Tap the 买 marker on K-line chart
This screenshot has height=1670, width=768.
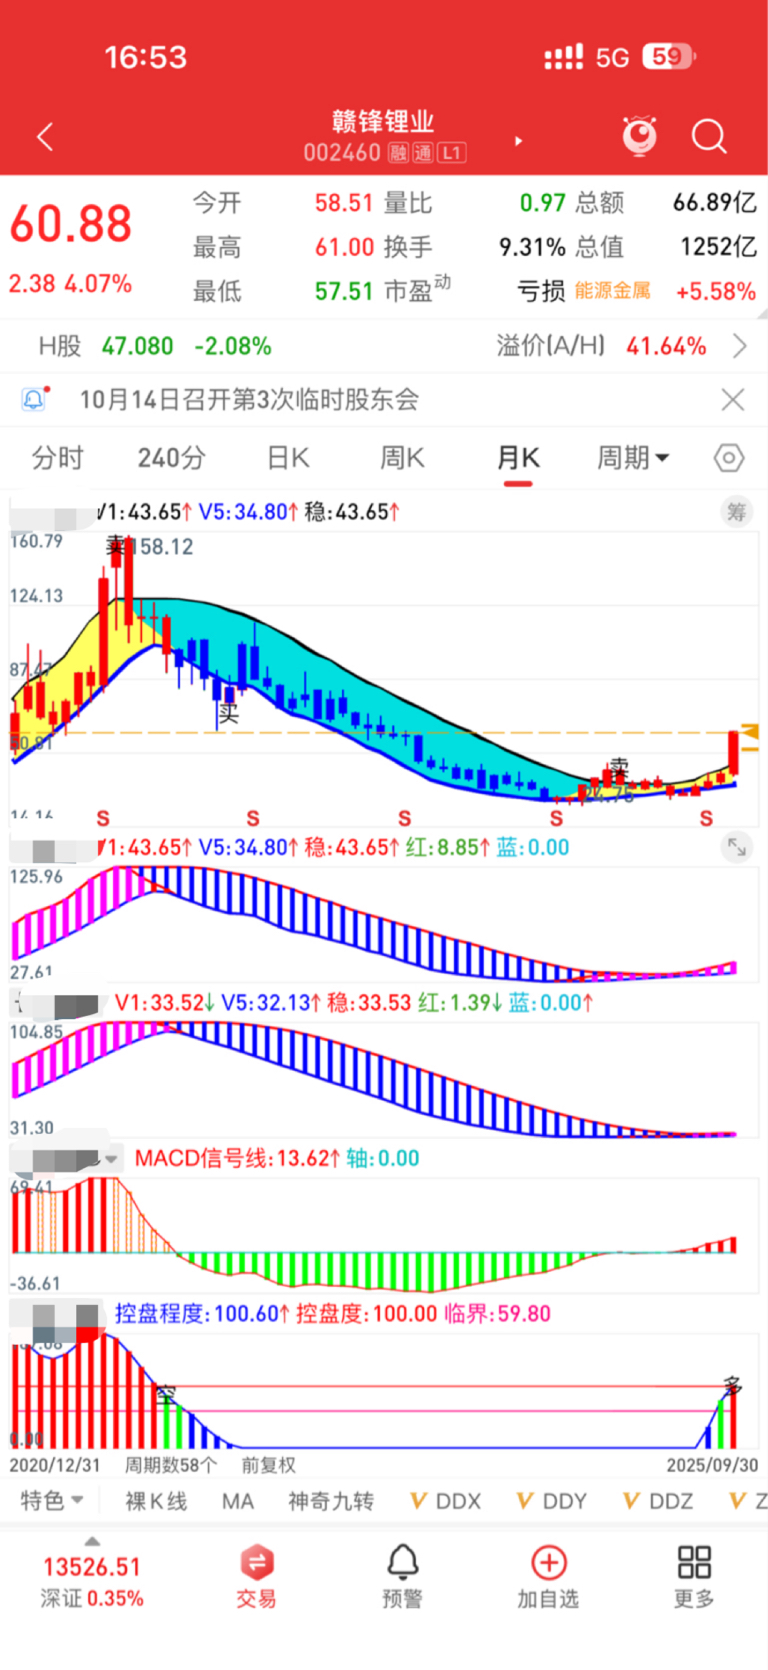point(229,713)
